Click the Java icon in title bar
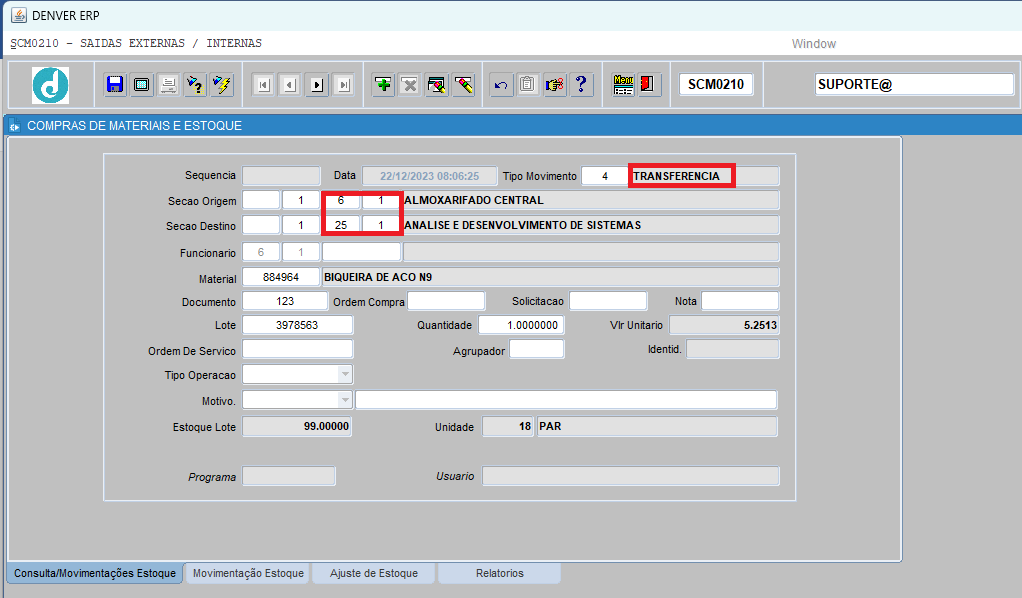Viewport: 1022px width, 598px height. click(19, 15)
